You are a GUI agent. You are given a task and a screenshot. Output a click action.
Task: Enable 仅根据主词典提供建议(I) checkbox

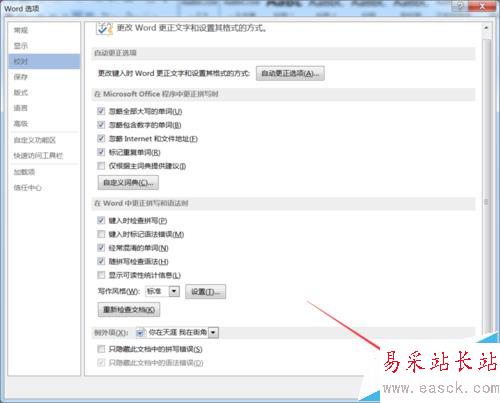click(101, 166)
